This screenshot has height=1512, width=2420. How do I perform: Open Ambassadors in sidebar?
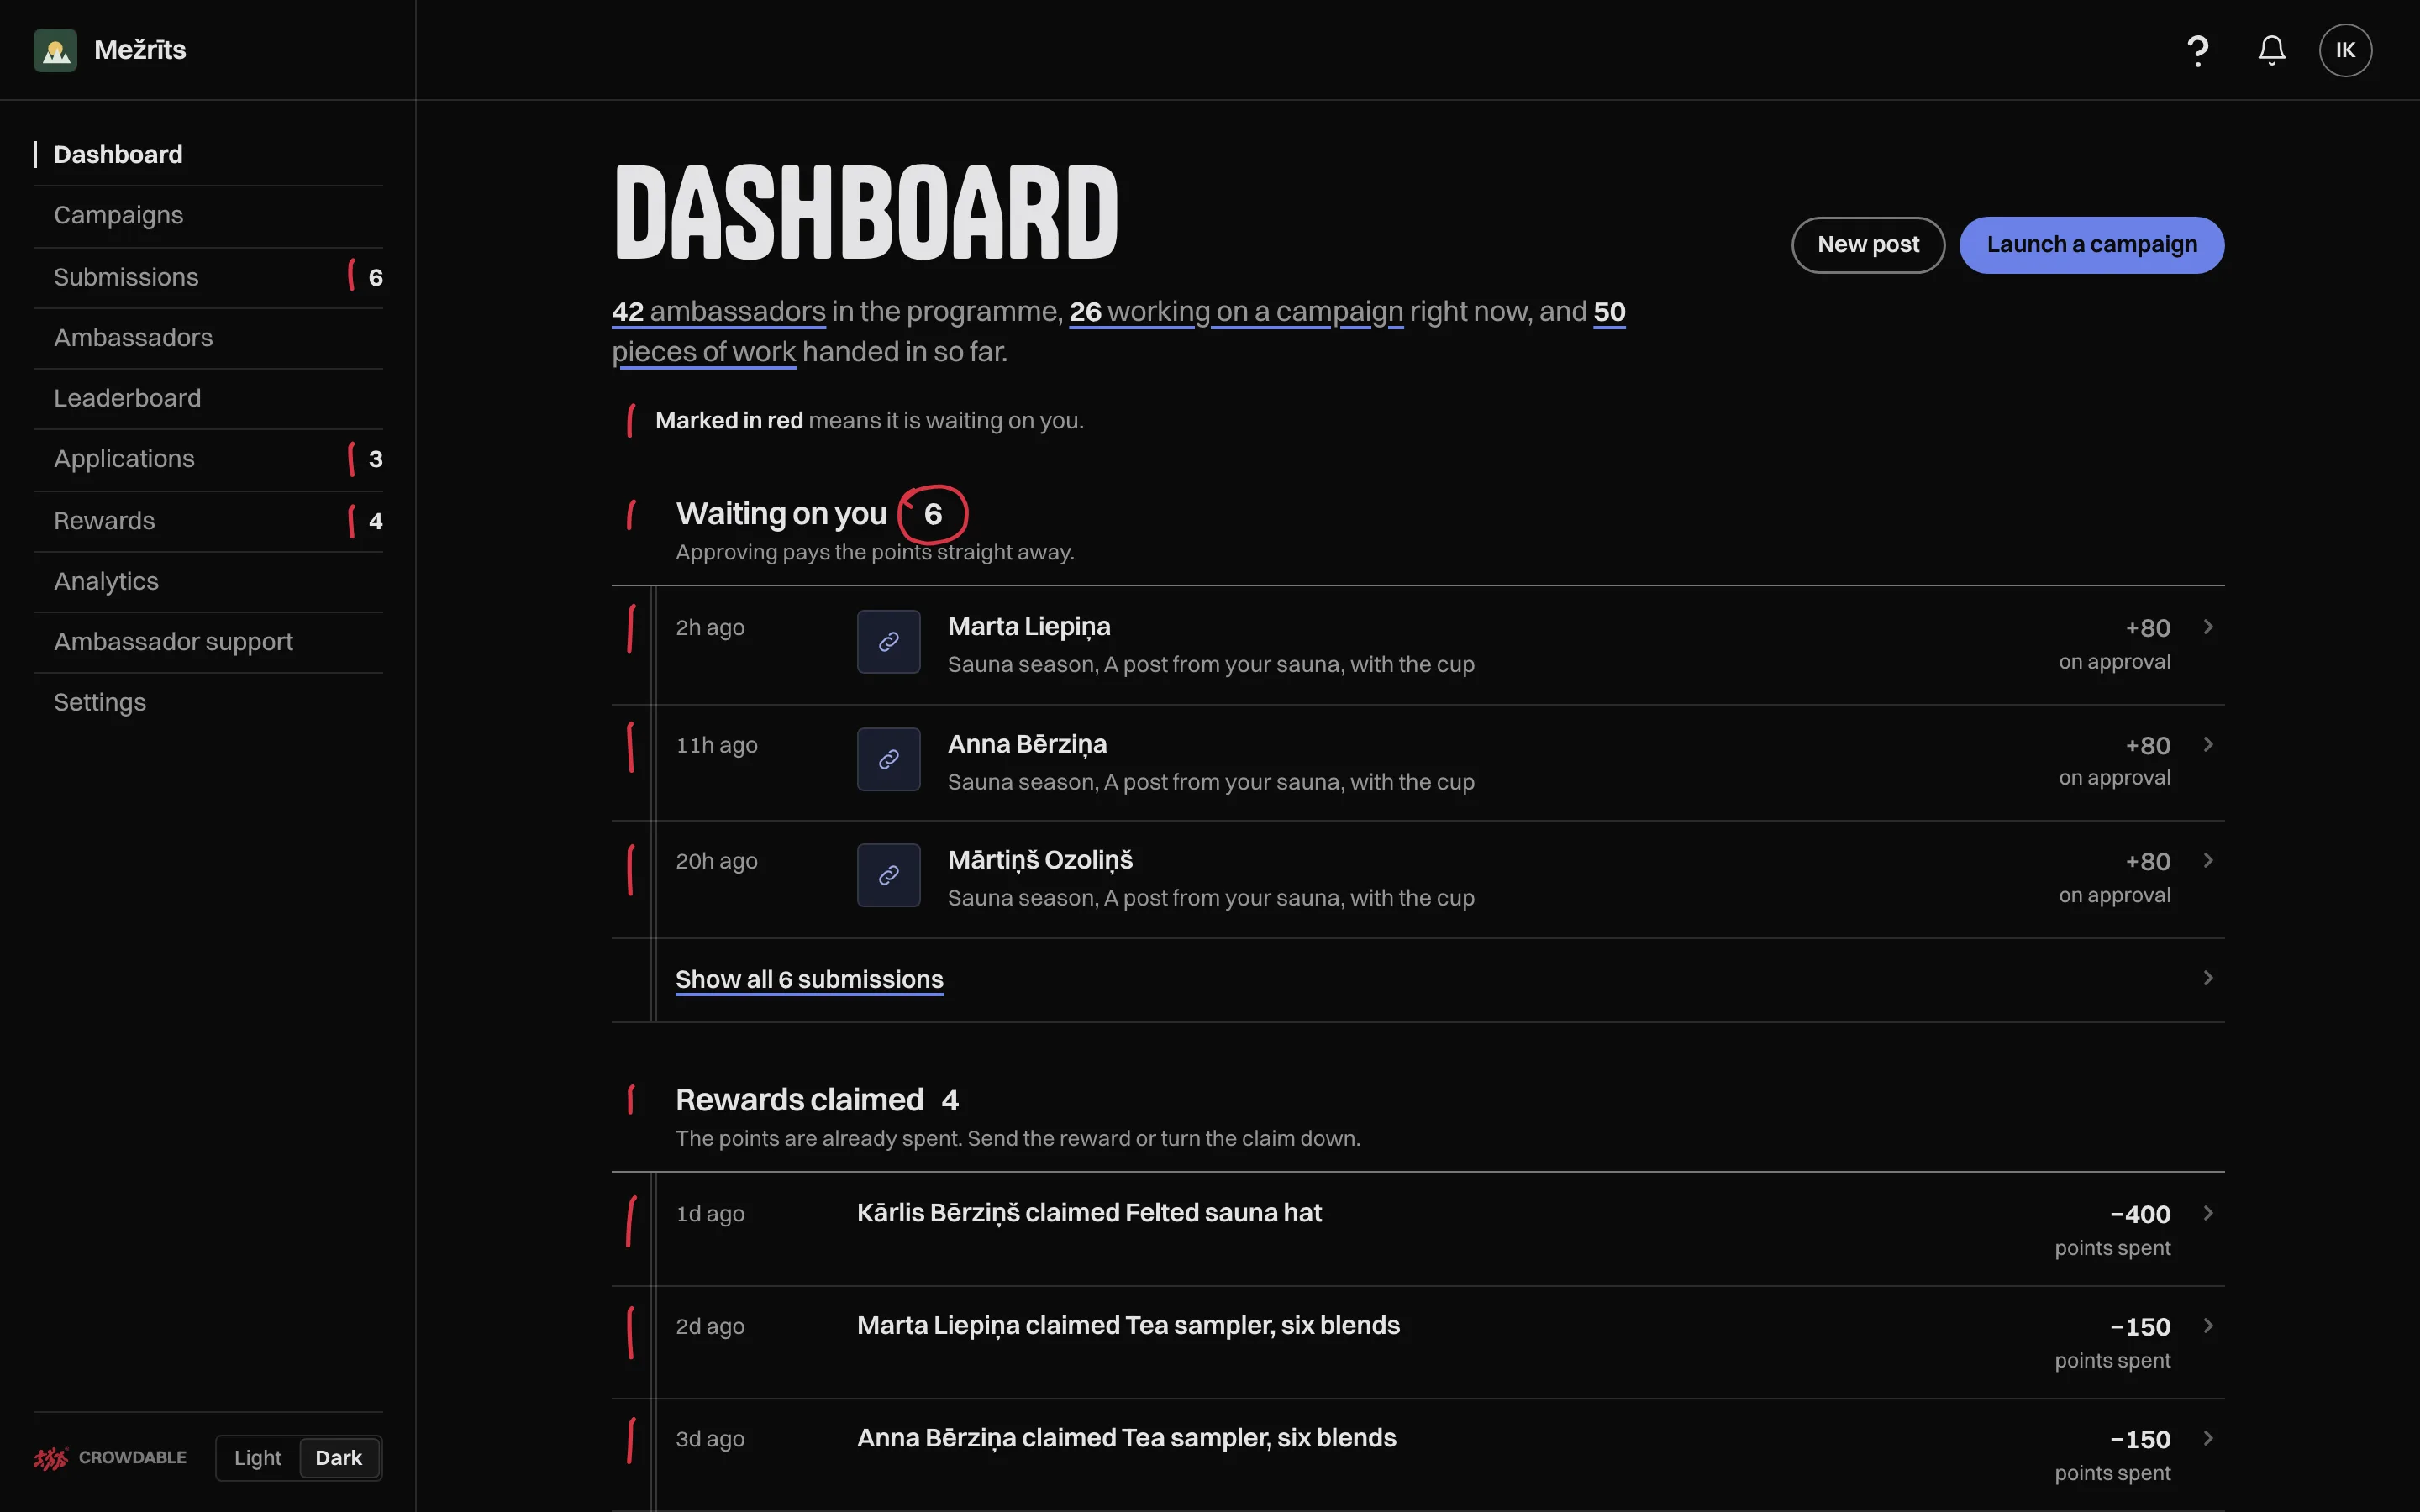tap(208, 338)
